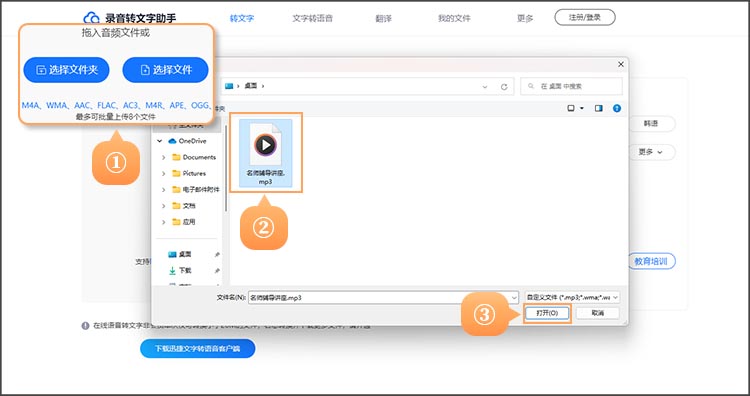Select the 名师辅导讲座.mp3 file thumbnail
This screenshot has width=750, height=396.
point(266,153)
